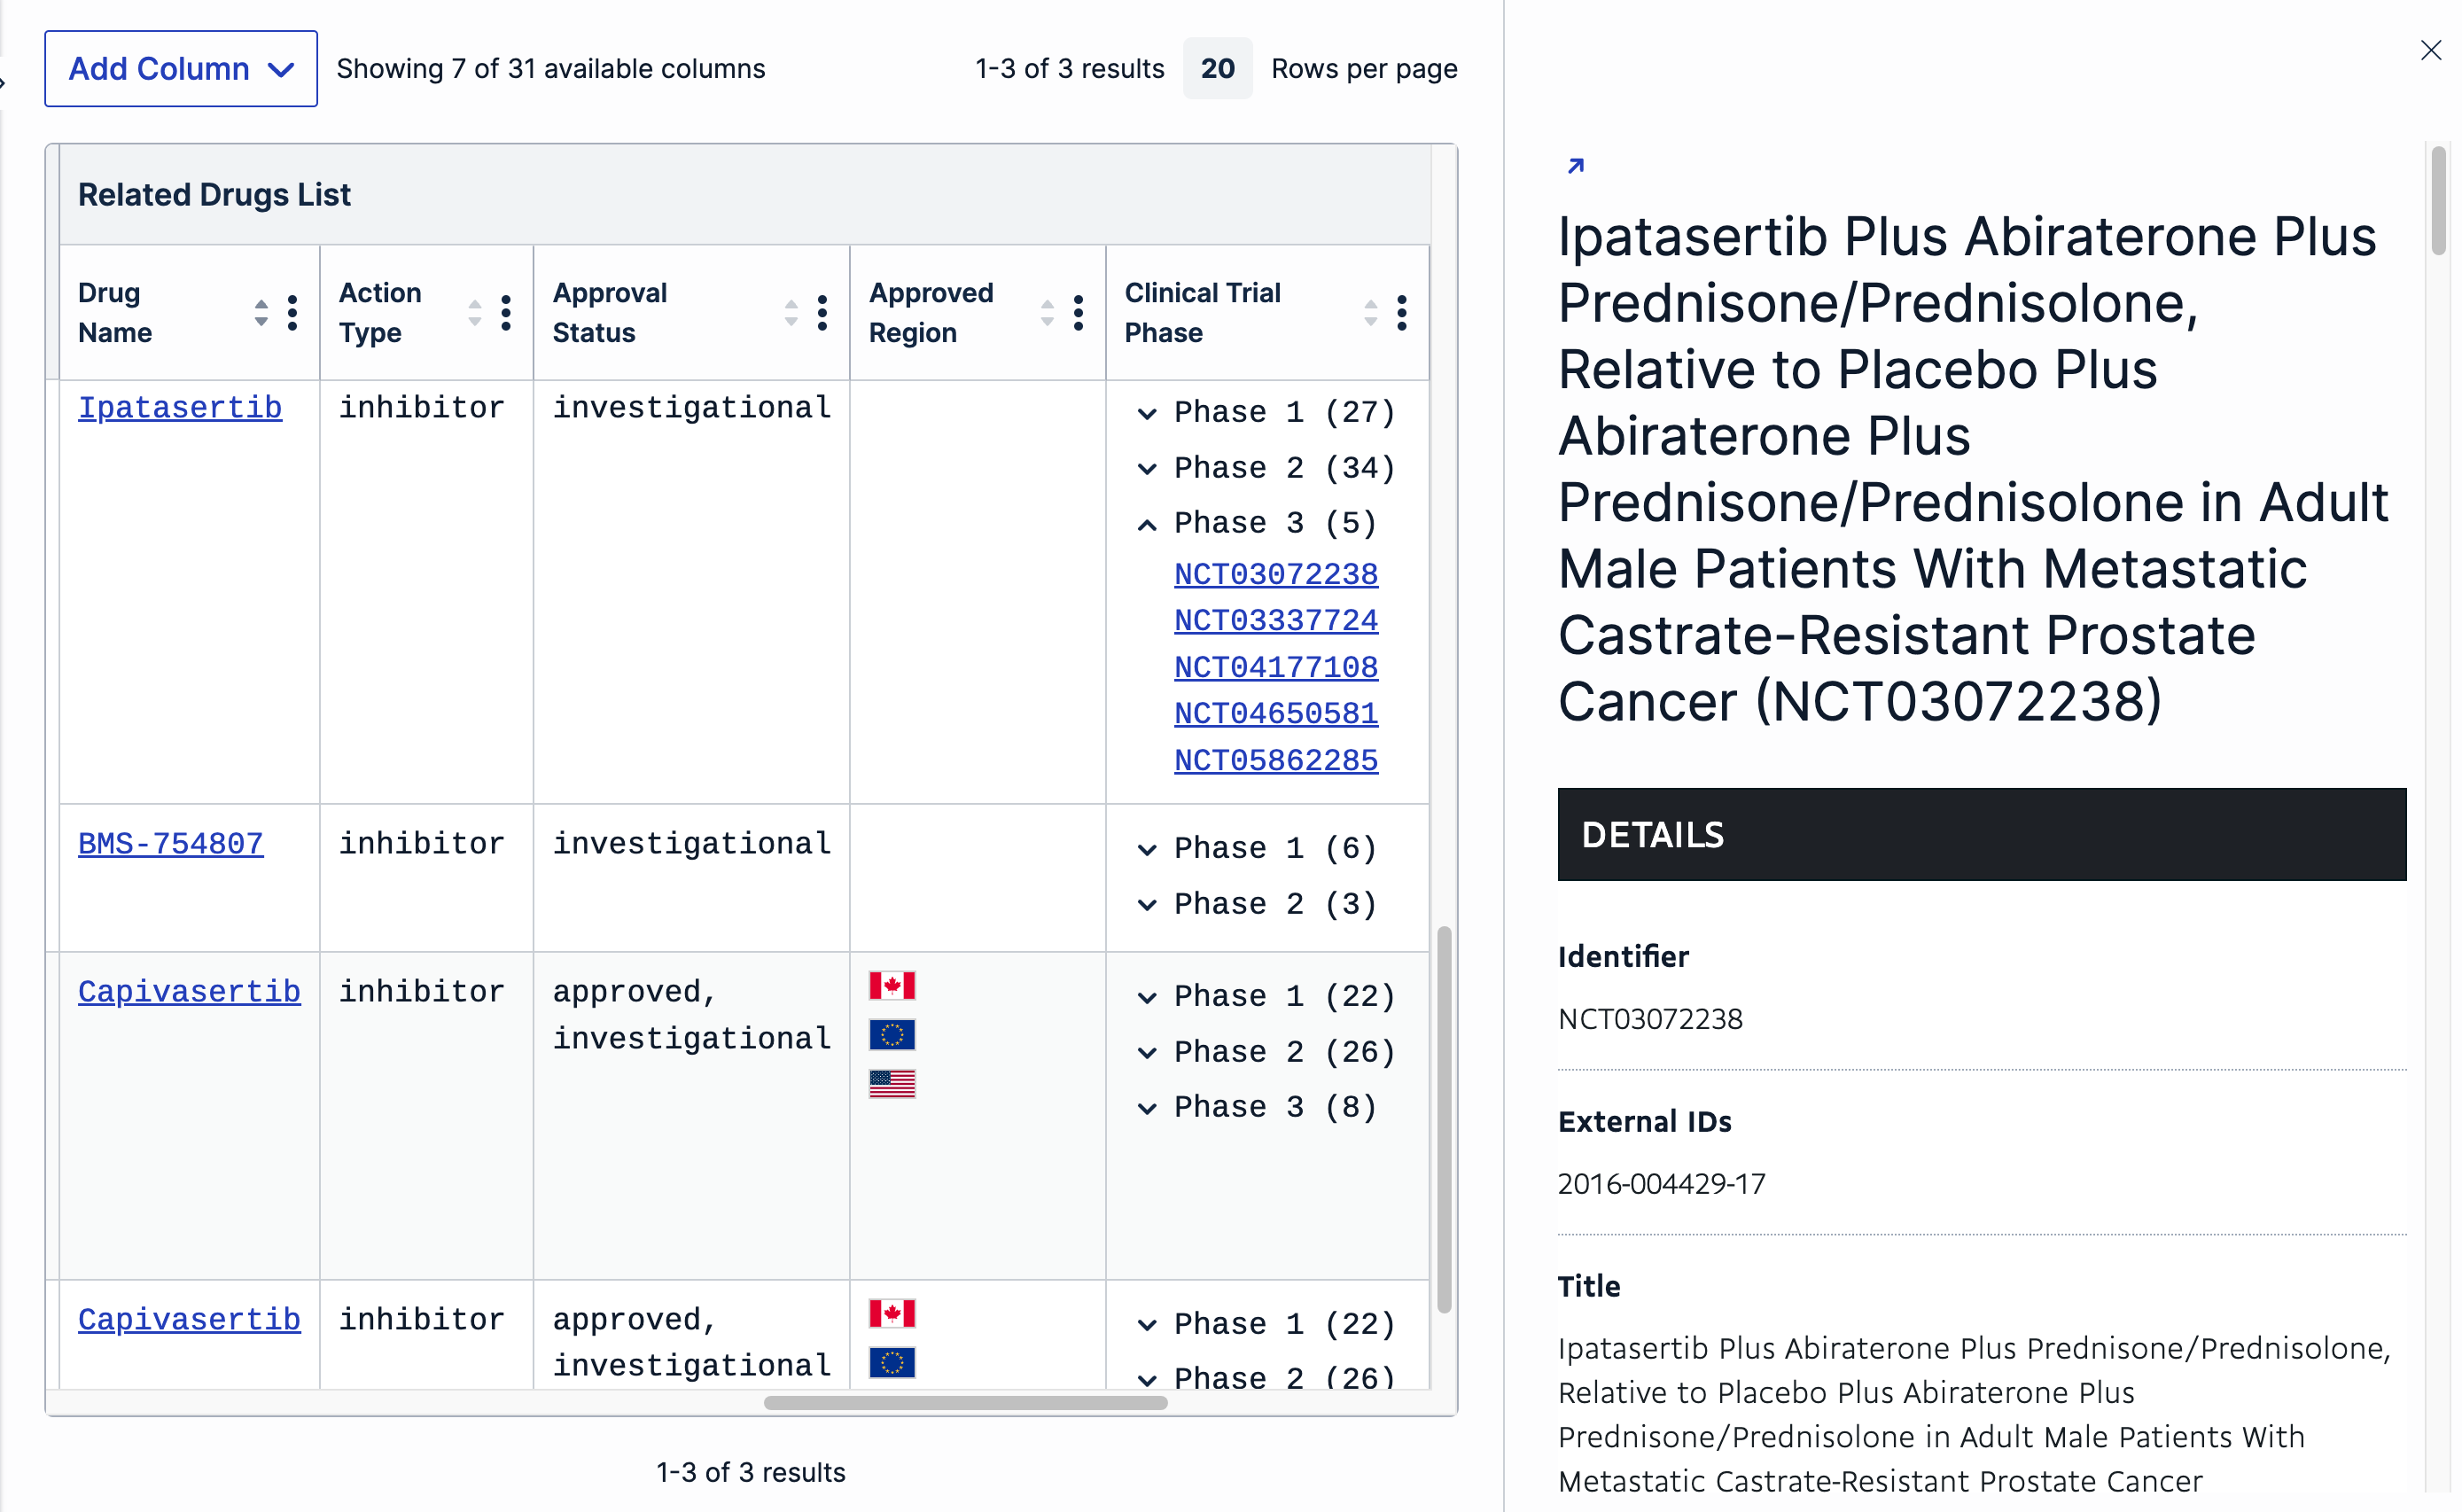Close the trial details side panel
The width and height of the screenshot is (2462, 1512).
[x=2430, y=50]
